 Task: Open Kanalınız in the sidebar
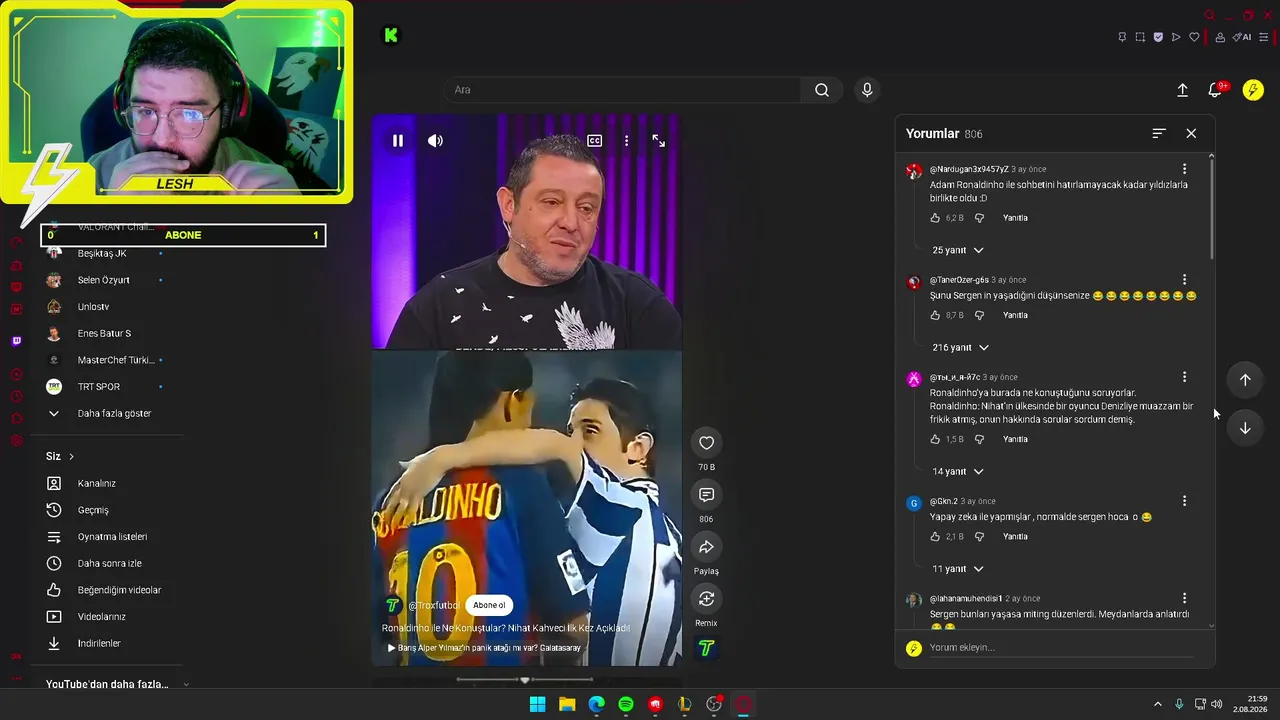96,484
